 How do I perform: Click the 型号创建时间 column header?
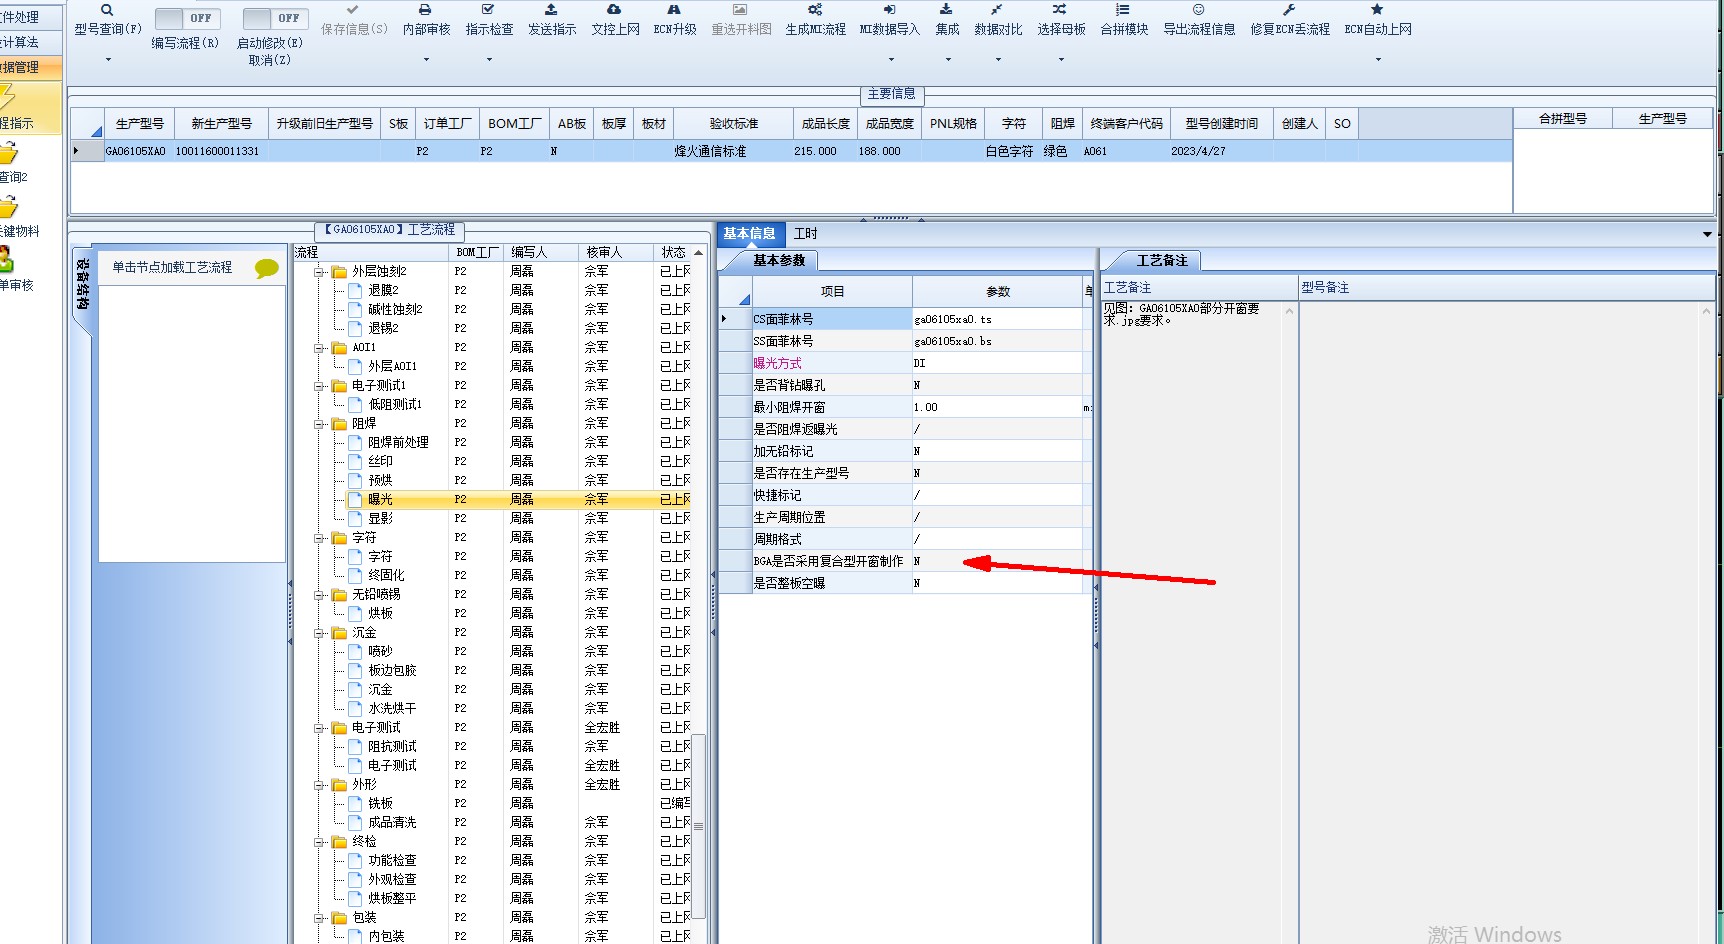[x=1221, y=124]
